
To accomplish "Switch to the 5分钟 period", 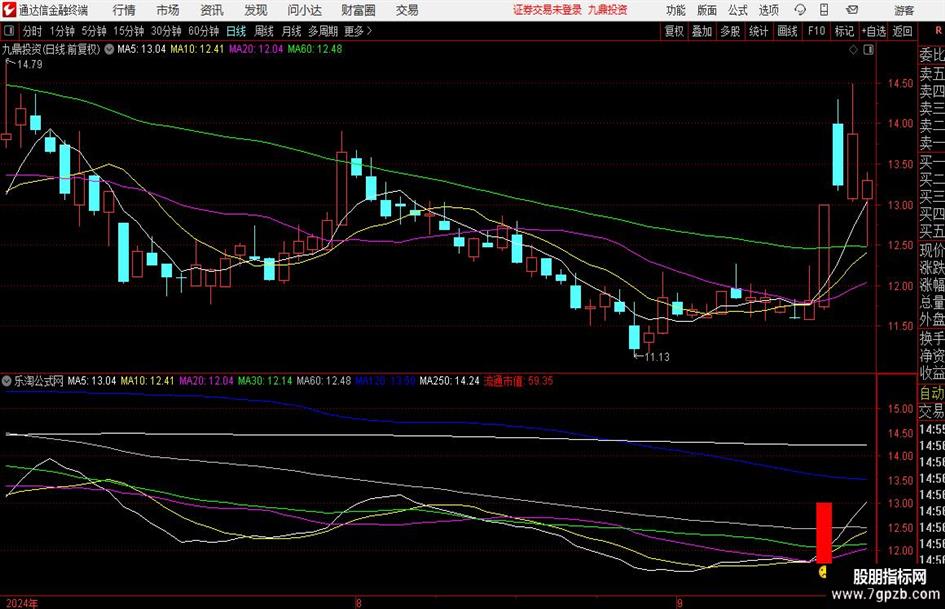I will (x=93, y=31).
